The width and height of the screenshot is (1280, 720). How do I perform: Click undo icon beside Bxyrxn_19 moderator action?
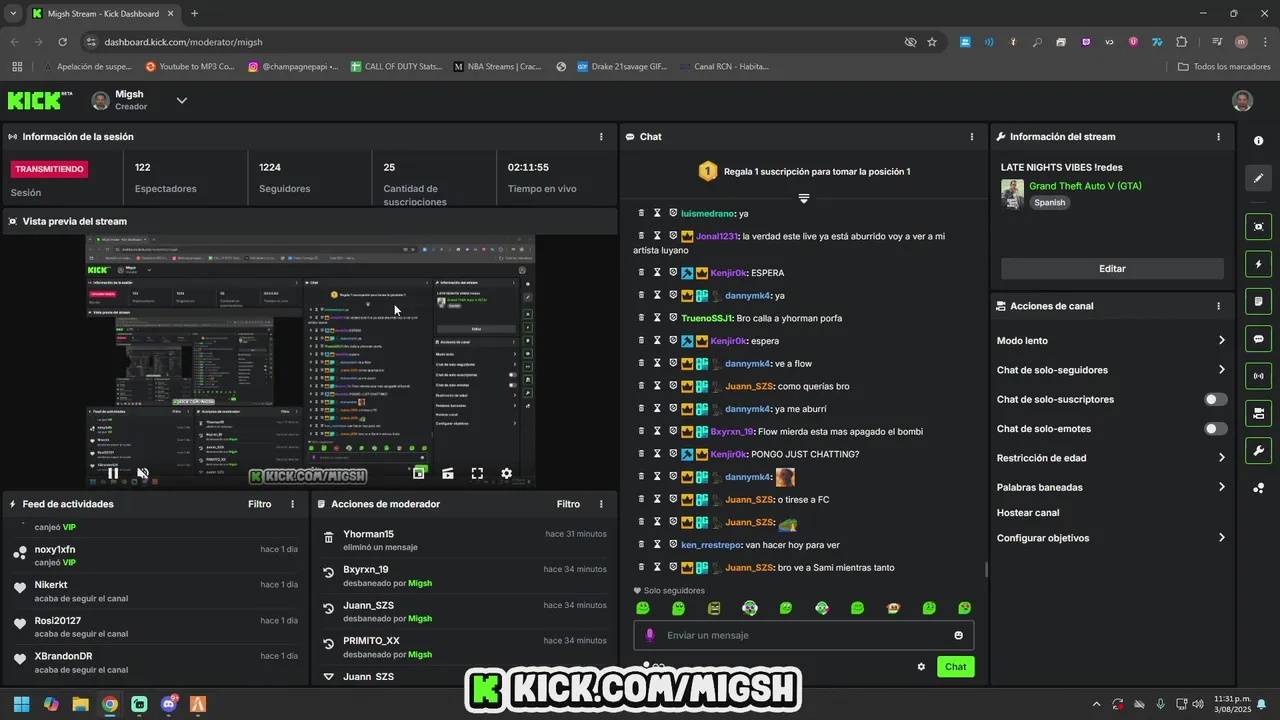coord(328,574)
